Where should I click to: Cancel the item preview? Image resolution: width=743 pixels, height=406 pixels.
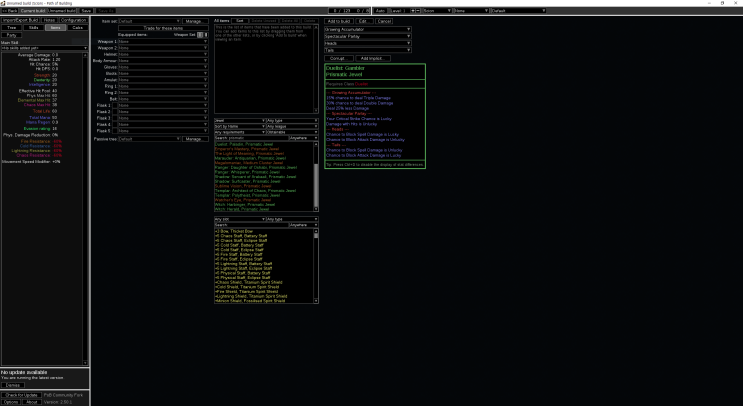(384, 21)
